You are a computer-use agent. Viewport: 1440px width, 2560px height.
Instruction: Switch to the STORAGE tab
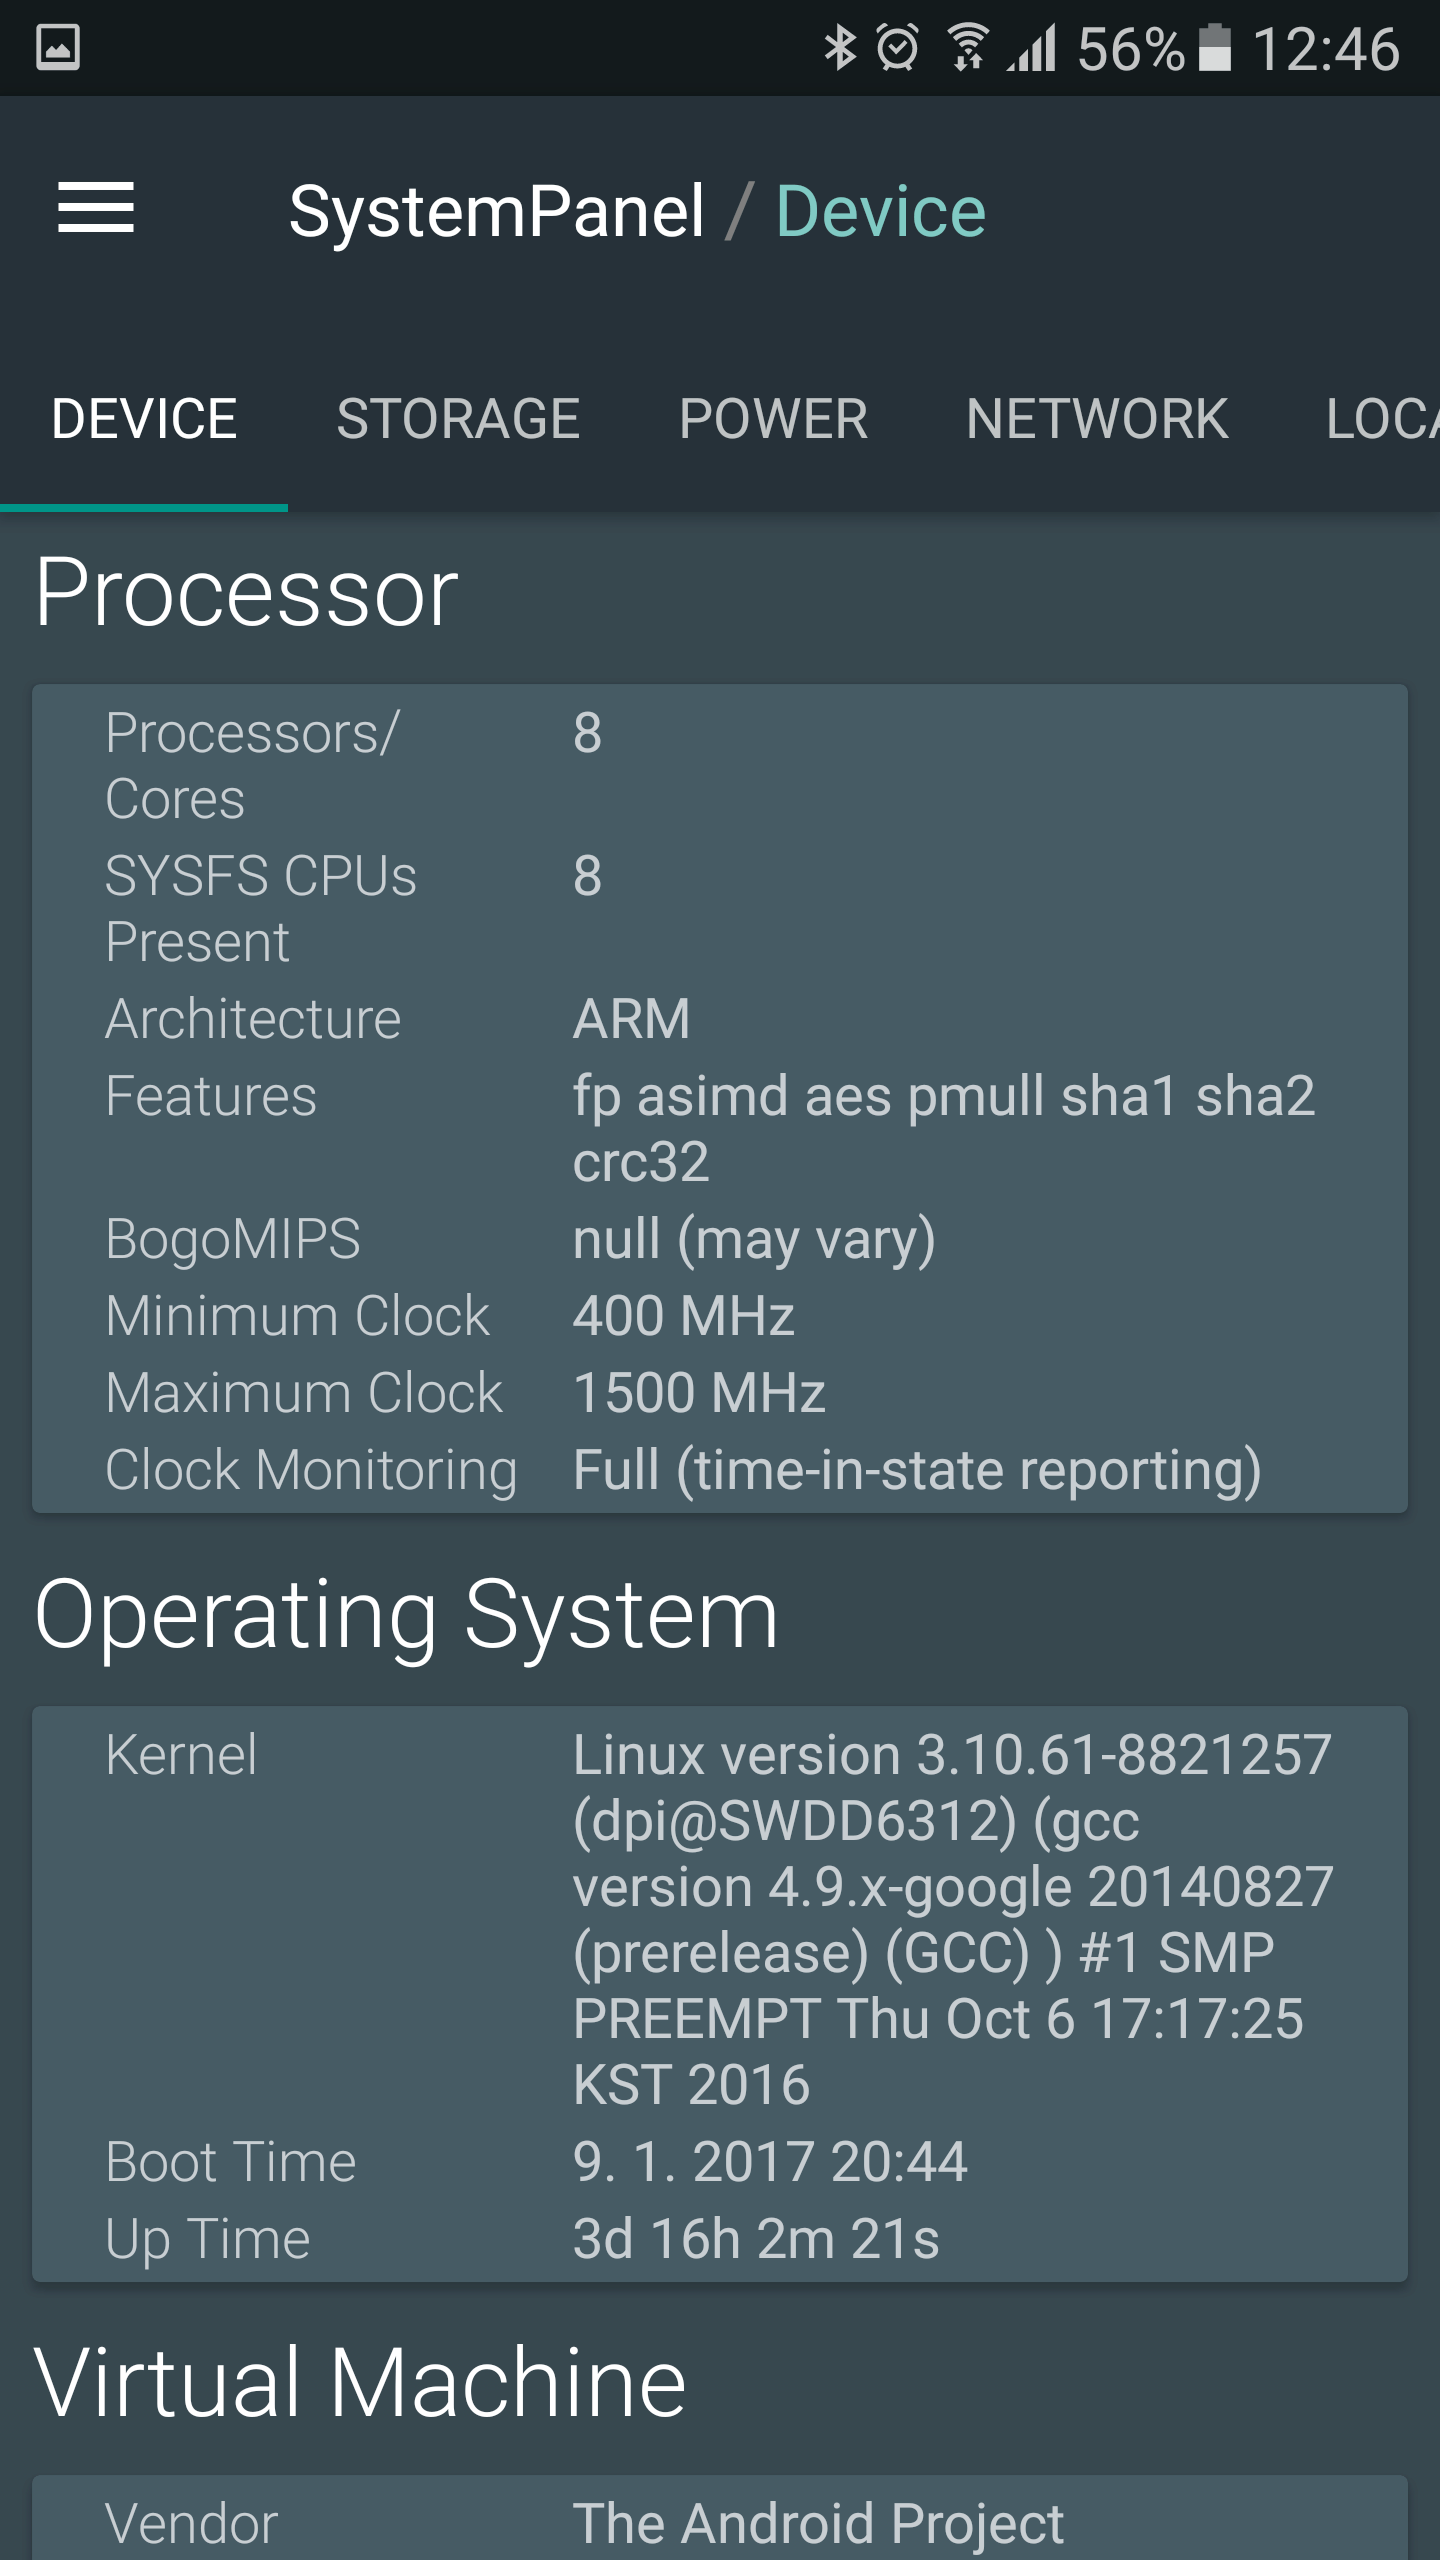click(x=458, y=418)
